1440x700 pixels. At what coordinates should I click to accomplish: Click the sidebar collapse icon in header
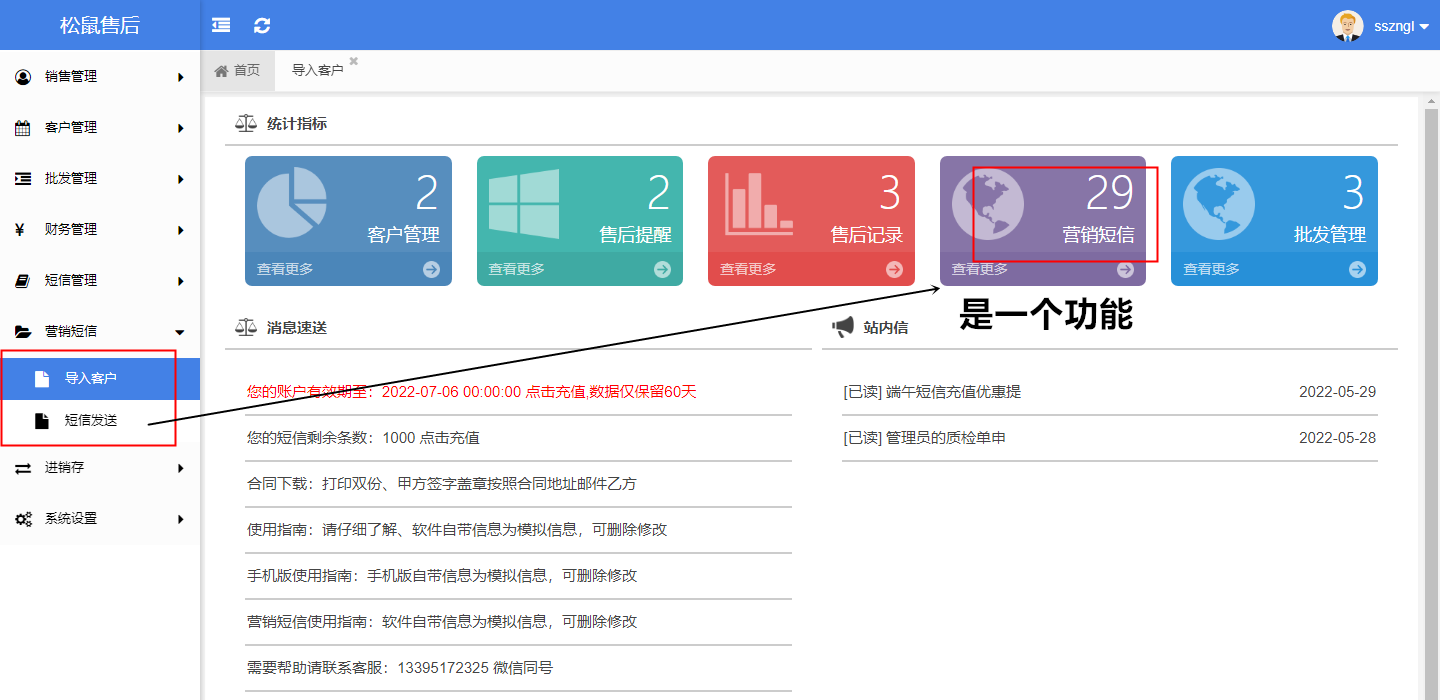(x=221, y=25)
